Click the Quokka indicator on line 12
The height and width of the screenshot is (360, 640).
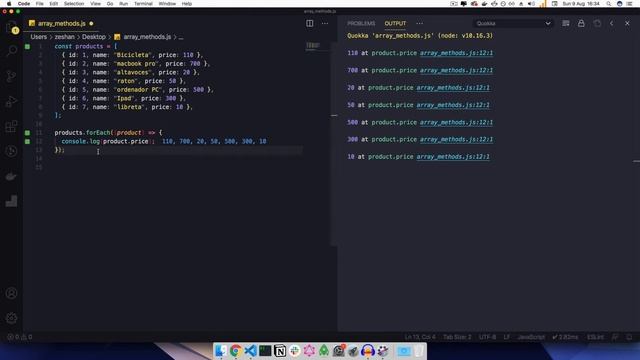(x=27, y=141)
